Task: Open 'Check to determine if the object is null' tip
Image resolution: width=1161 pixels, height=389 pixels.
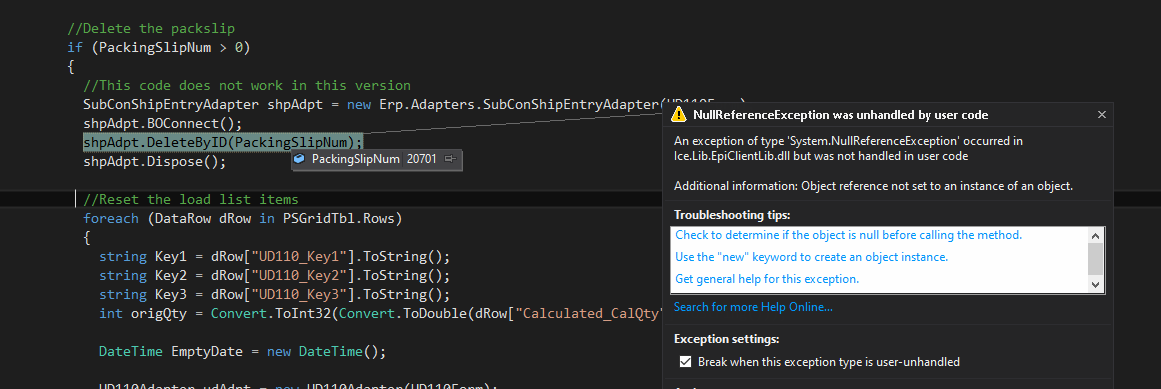Action: coord(849,235)
